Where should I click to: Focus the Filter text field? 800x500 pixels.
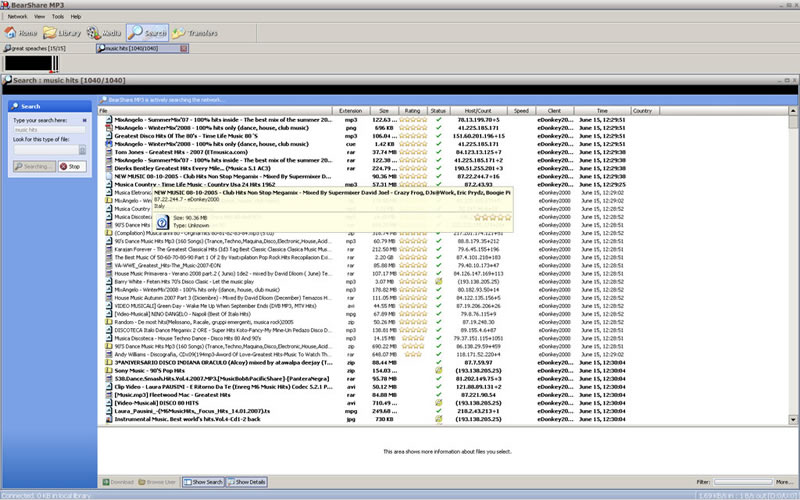[x=742, y=482]
